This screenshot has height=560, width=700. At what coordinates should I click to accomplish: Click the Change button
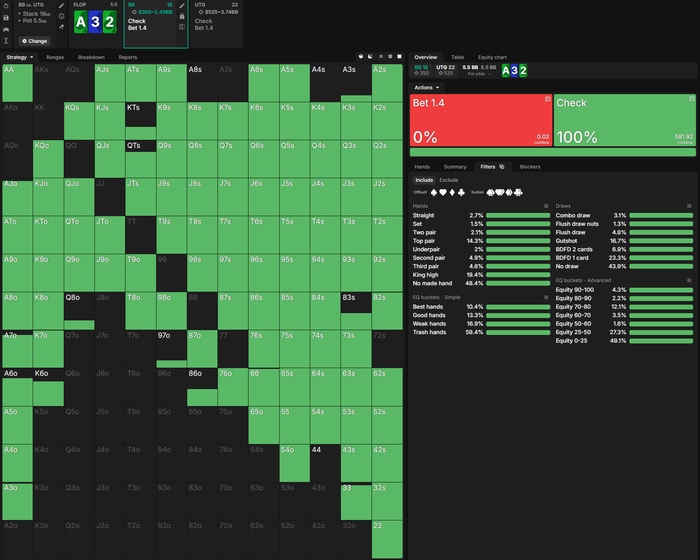[x=35, y=41]
